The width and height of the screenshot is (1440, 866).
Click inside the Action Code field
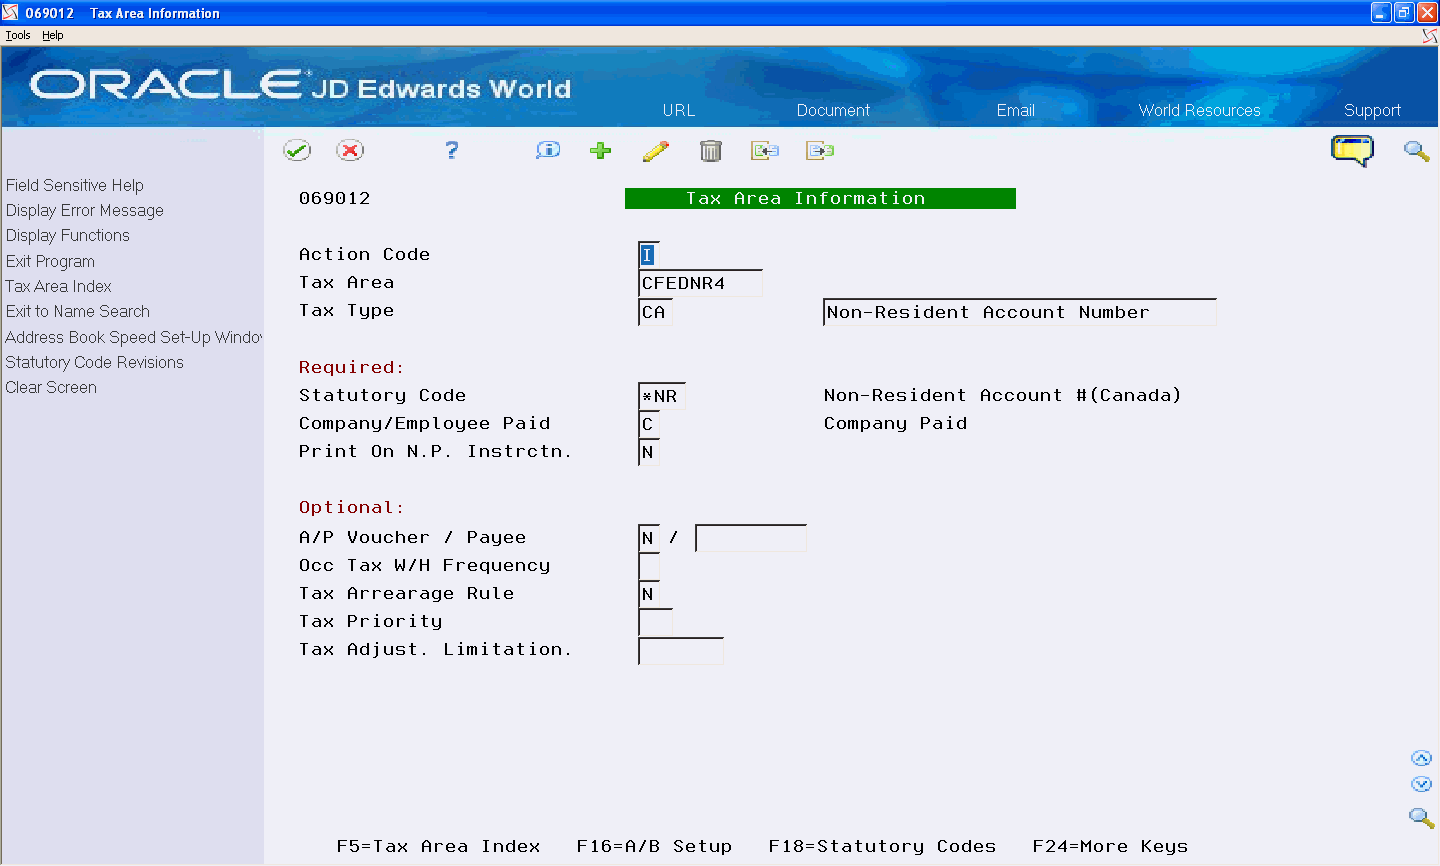648,255
